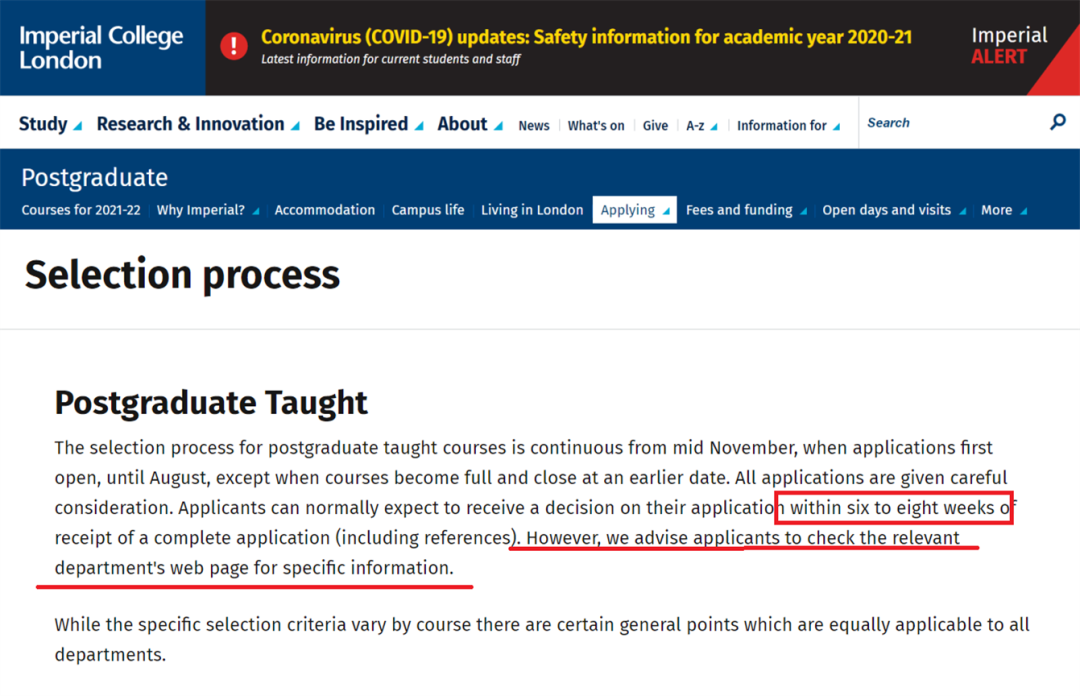
Task: Open the Why Imperial? submenu
Action: coord(207,210)
